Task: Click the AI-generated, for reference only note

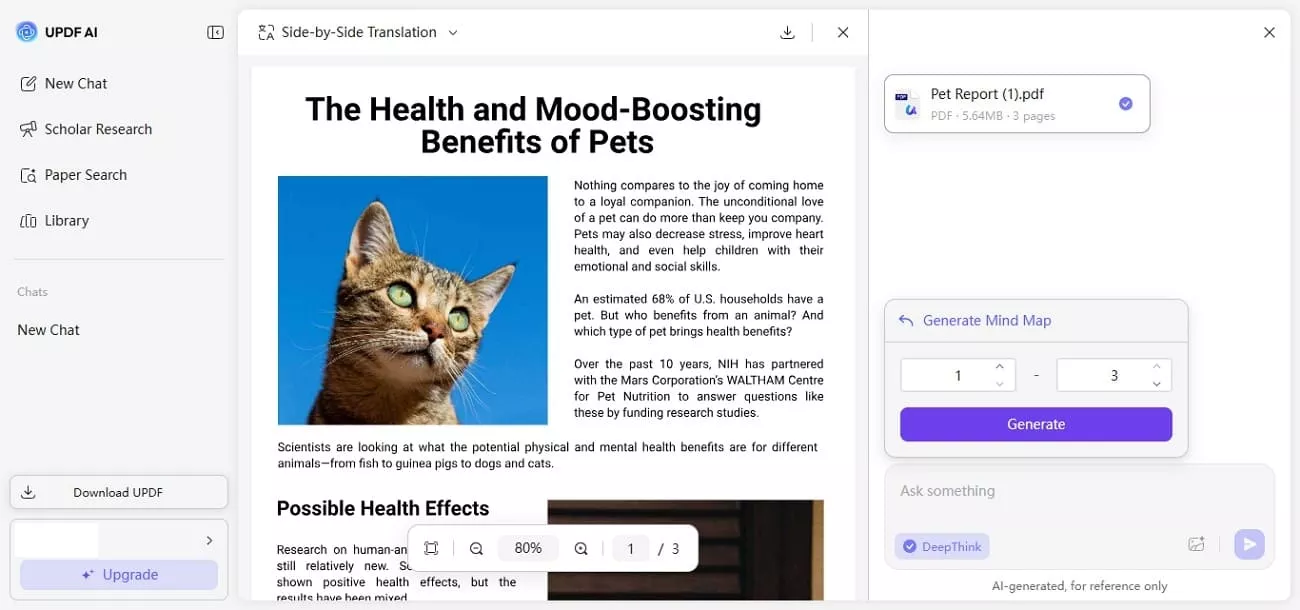Action: [x=1079, y=586]
